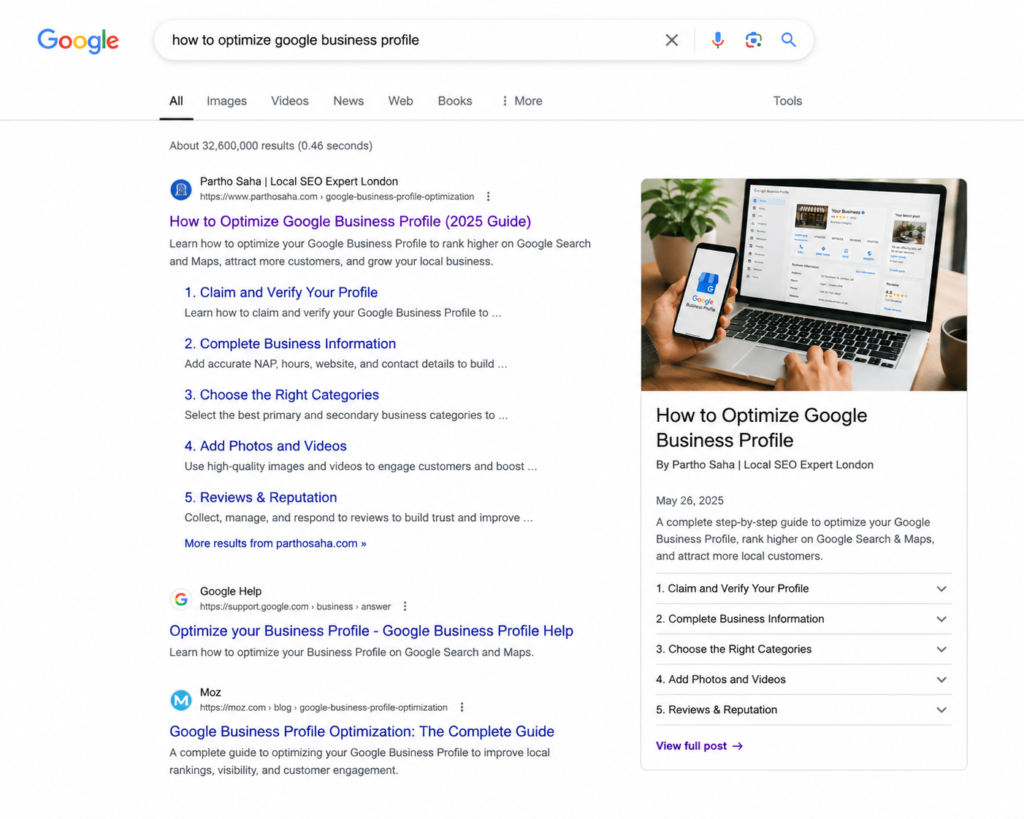The image size is (1024, 819).
Task: Click the parthosaha.com URL breadcrumb
Action: [x=337, y=197]
